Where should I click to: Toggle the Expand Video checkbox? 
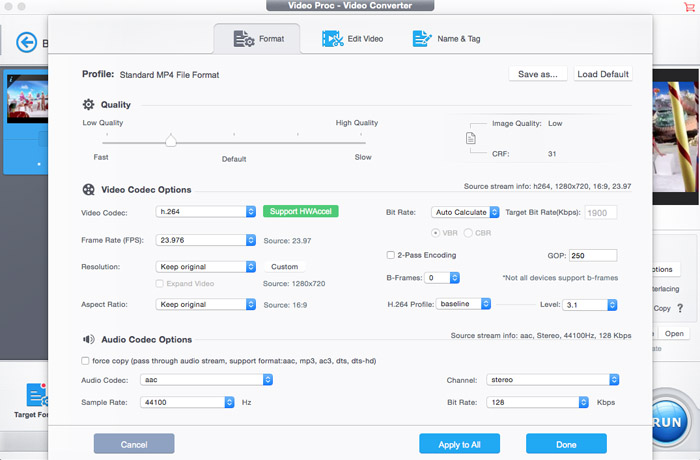coord(159,284)
